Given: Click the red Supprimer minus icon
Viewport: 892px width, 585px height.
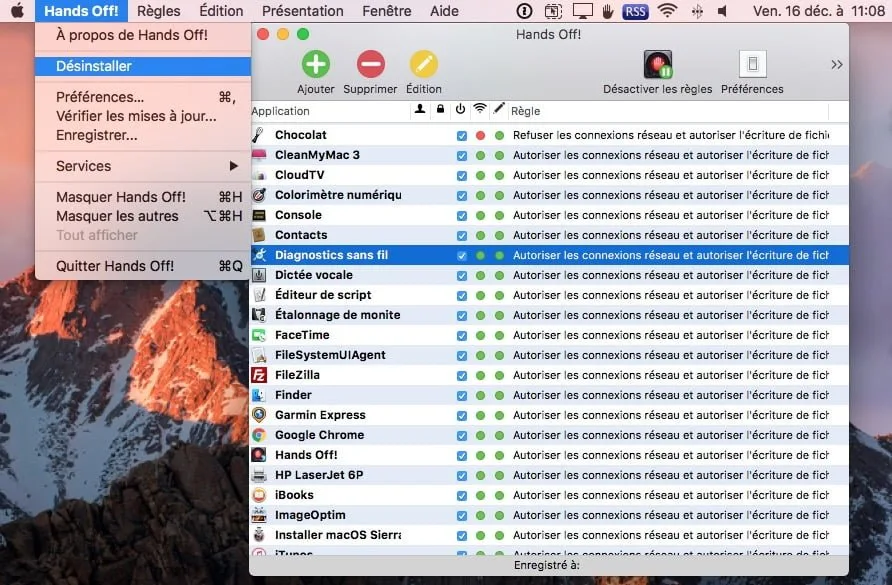Looking at the screenshot, I should [370, 64].
